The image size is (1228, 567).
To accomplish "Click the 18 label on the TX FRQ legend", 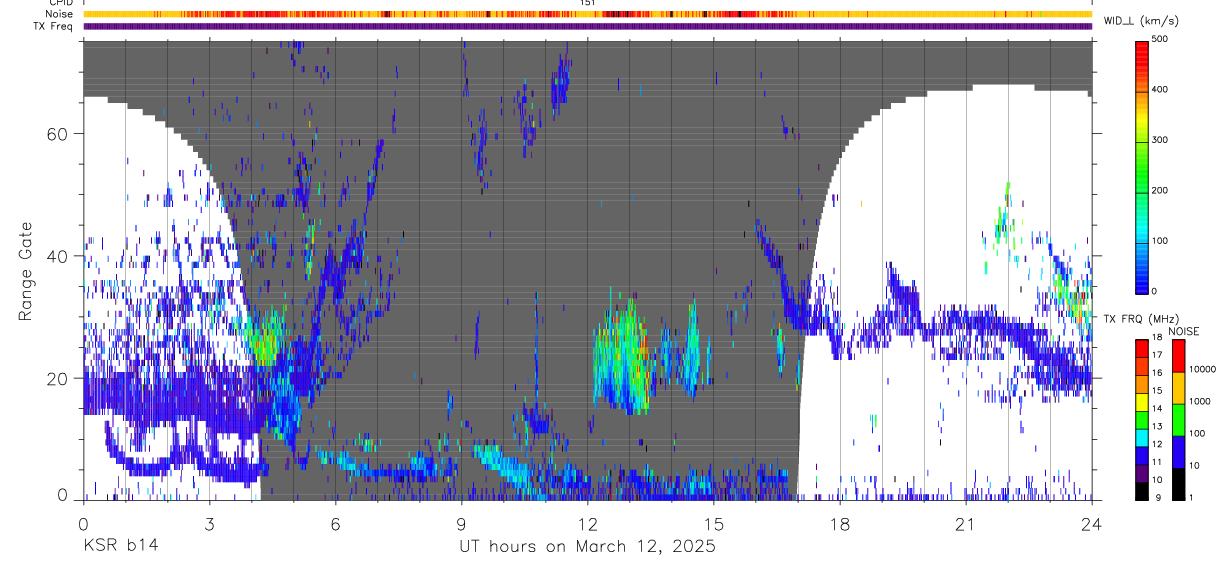I will click(1158, 339).
